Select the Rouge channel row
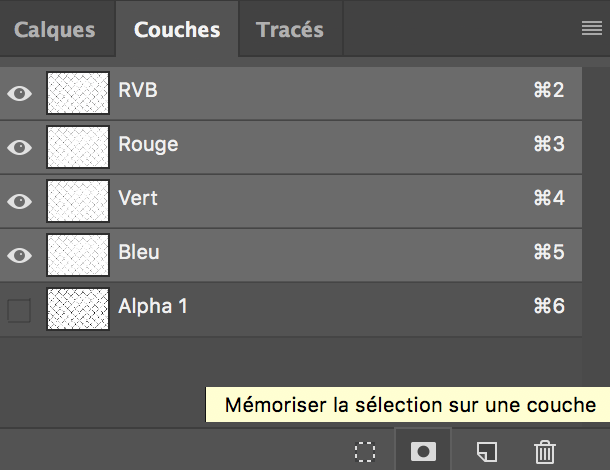 [300, 145]
